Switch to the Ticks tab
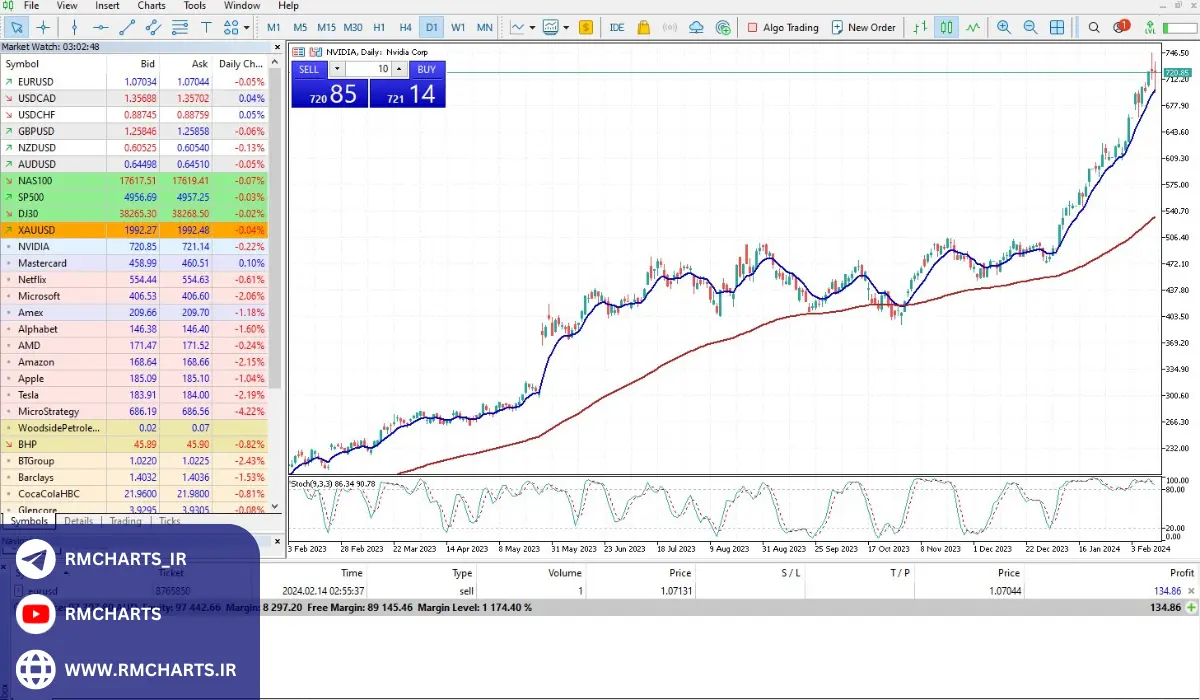 [x=170, y=521]
